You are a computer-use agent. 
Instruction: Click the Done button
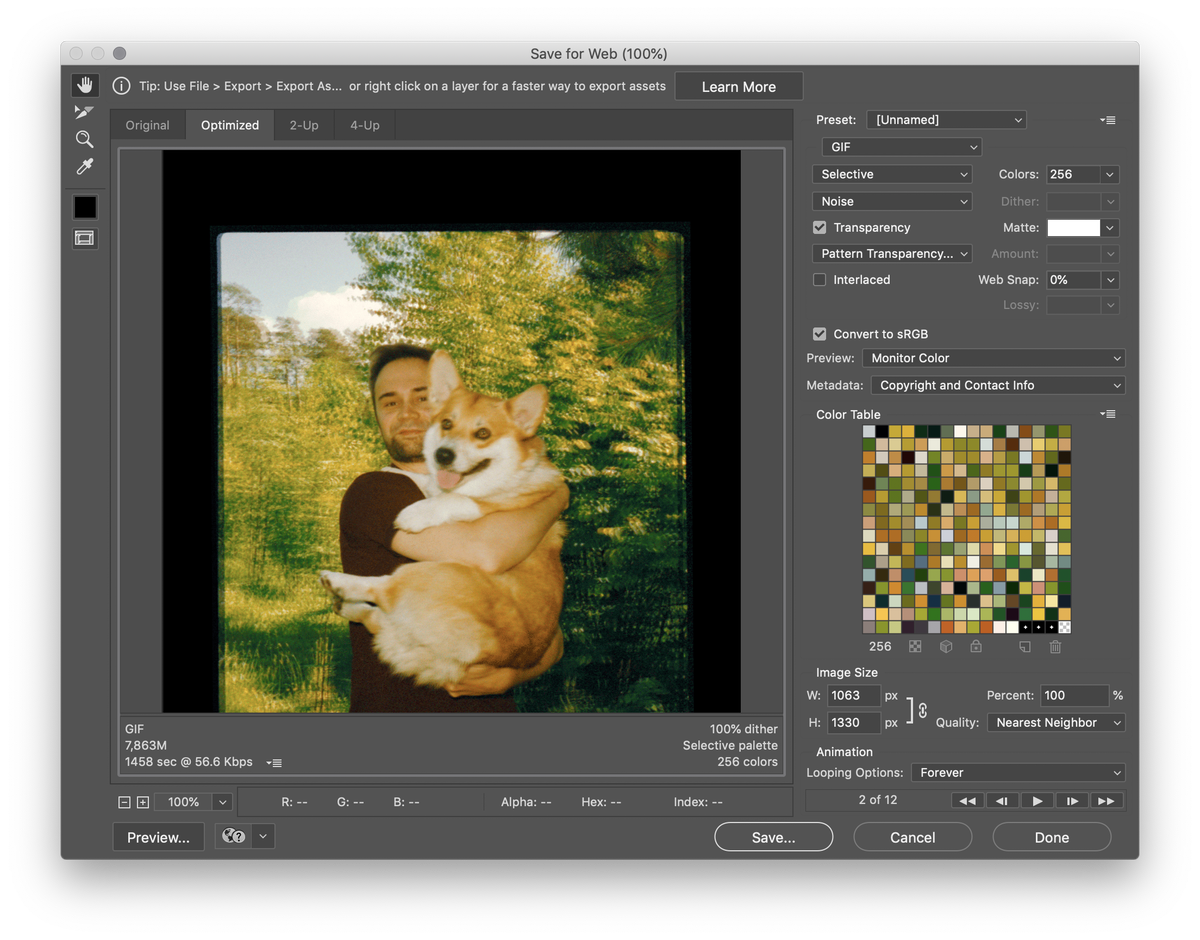pyautogui.click(x=1052, y=837)
